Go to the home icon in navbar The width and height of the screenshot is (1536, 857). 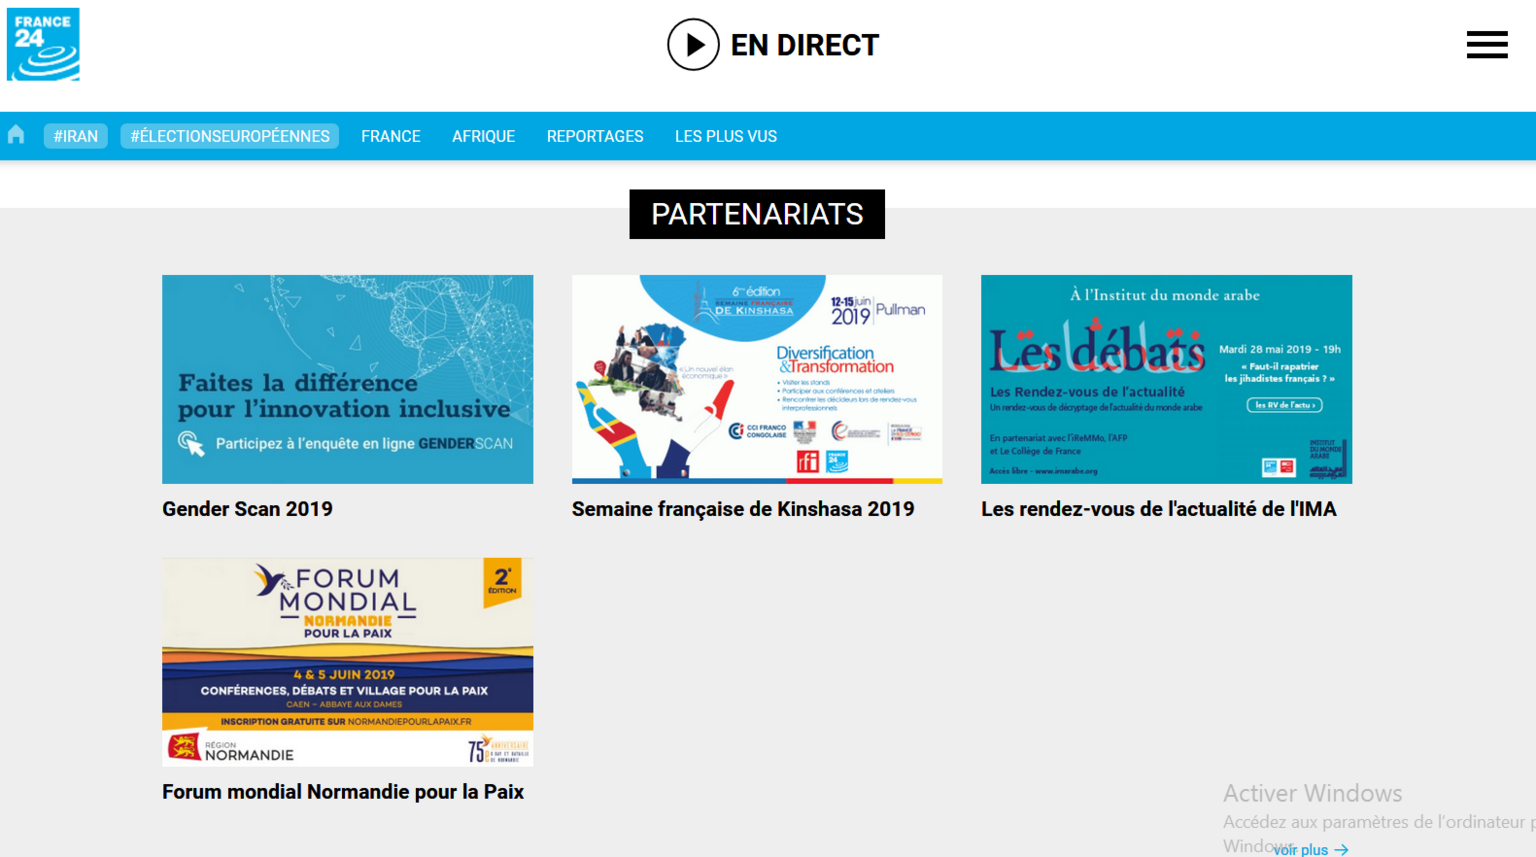16,135
